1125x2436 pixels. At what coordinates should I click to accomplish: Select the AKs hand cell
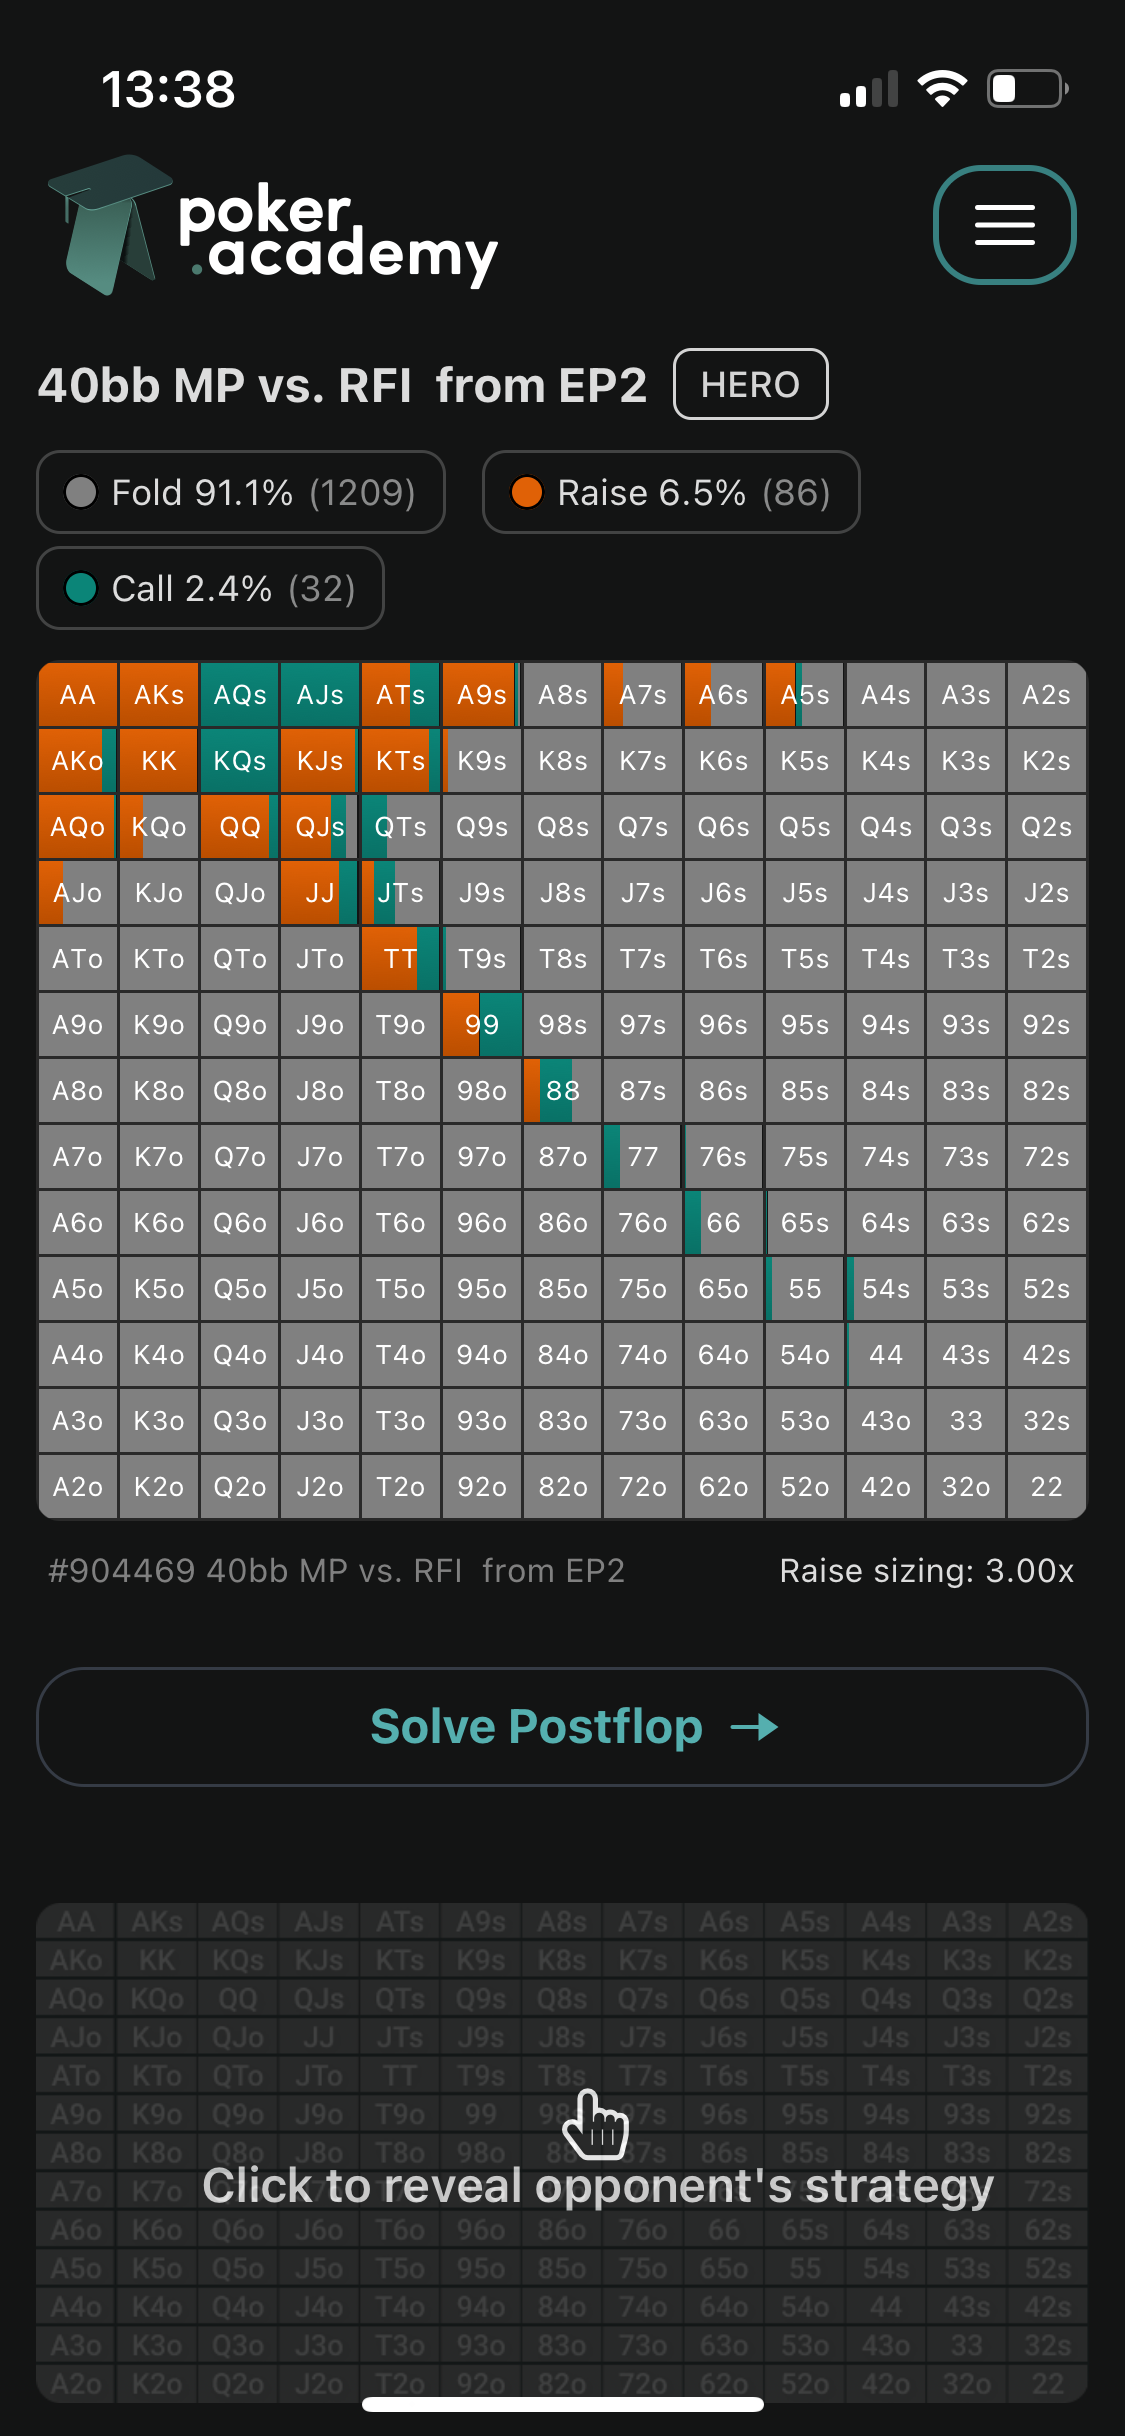click(x=159, y=695)
